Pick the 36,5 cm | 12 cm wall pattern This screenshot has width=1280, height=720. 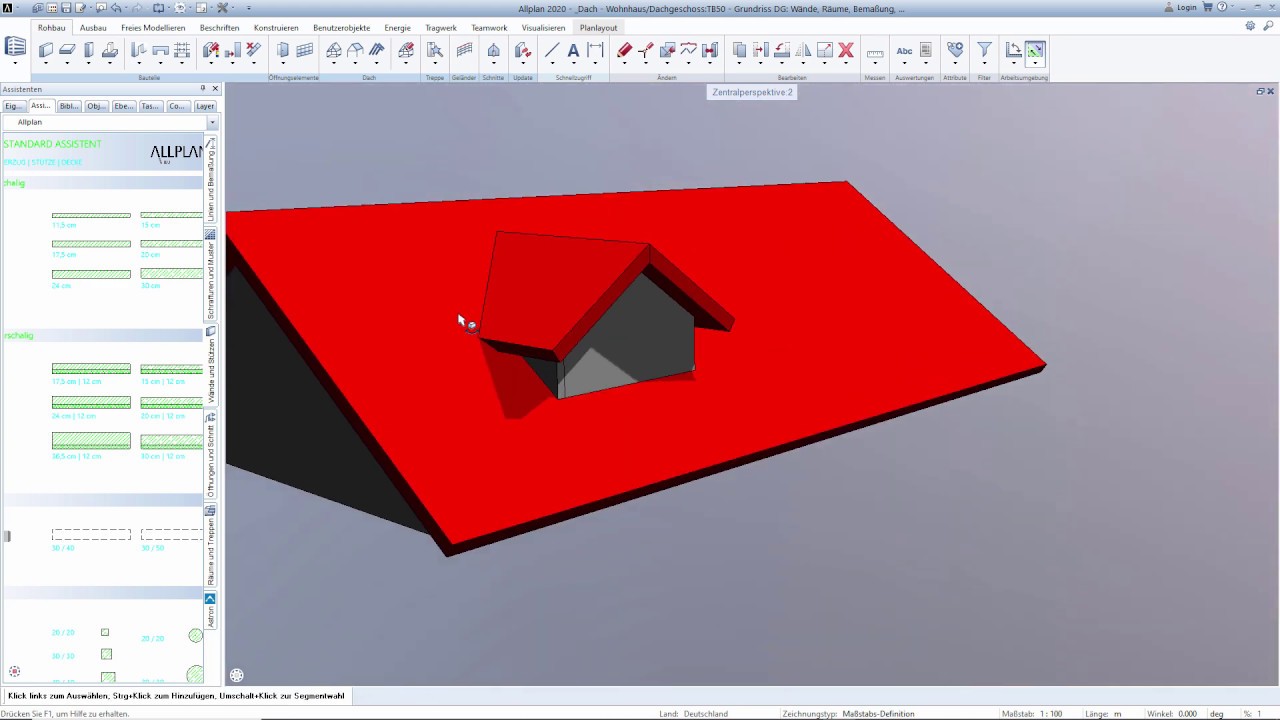91,441
